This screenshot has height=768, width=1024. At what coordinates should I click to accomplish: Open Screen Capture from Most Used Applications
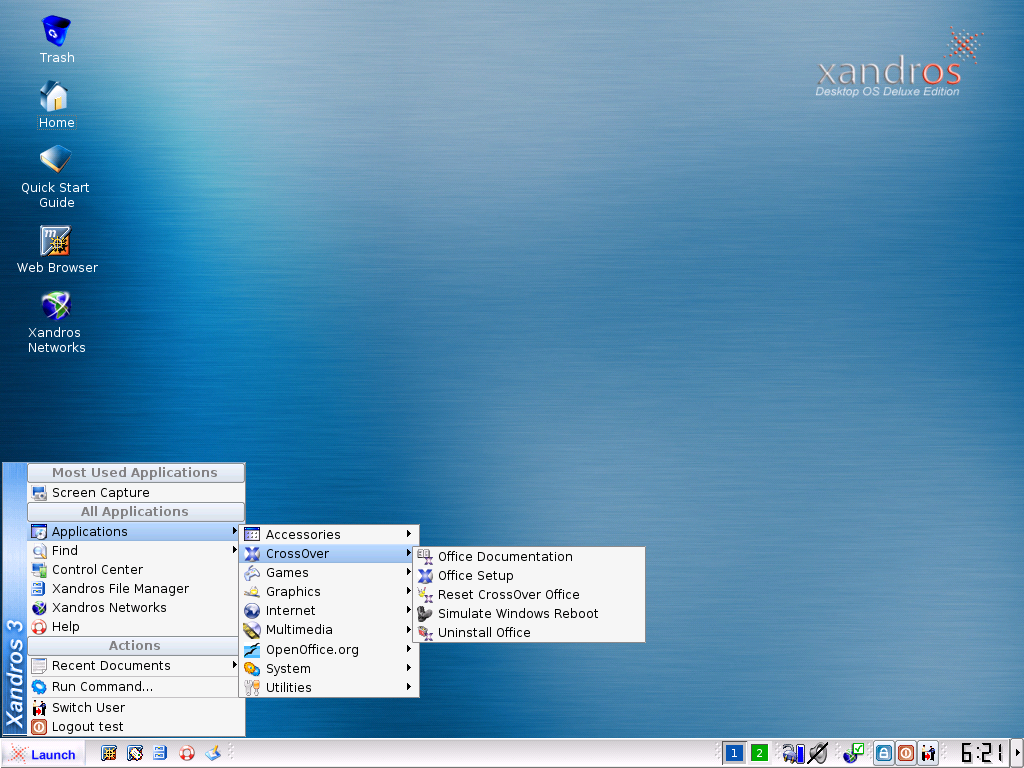(x=136, y=492)
